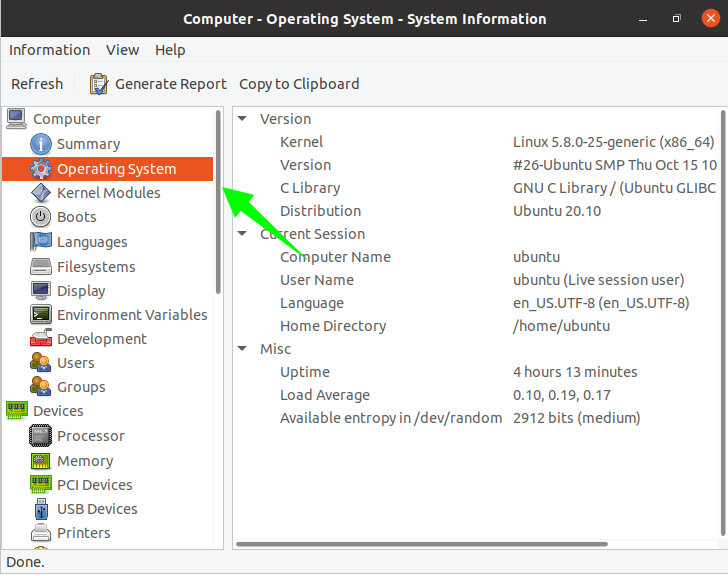Select the Environment Variables tree item
Screen dimensions: 728x576
coord(132,315)
